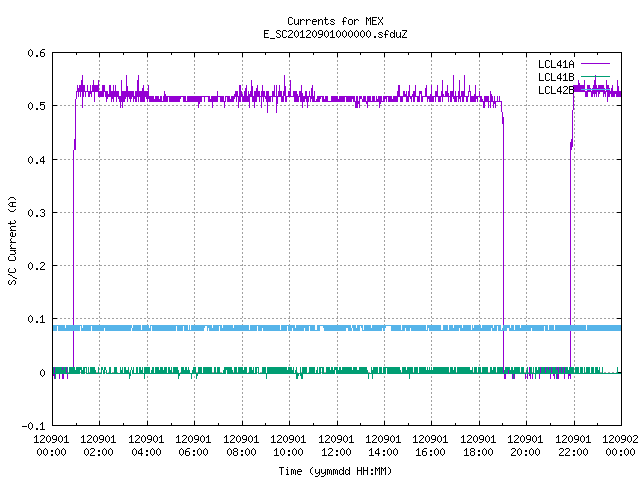Click the 06:00 time tick label
Viewport: 640px width, 480px height.
pyautogui.click(x=193, y=452)
